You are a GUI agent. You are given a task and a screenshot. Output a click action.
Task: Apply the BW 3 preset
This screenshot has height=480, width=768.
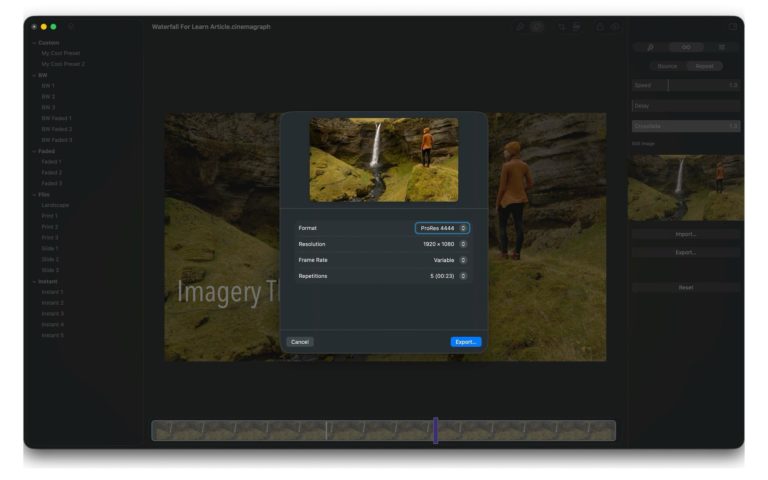48,107
